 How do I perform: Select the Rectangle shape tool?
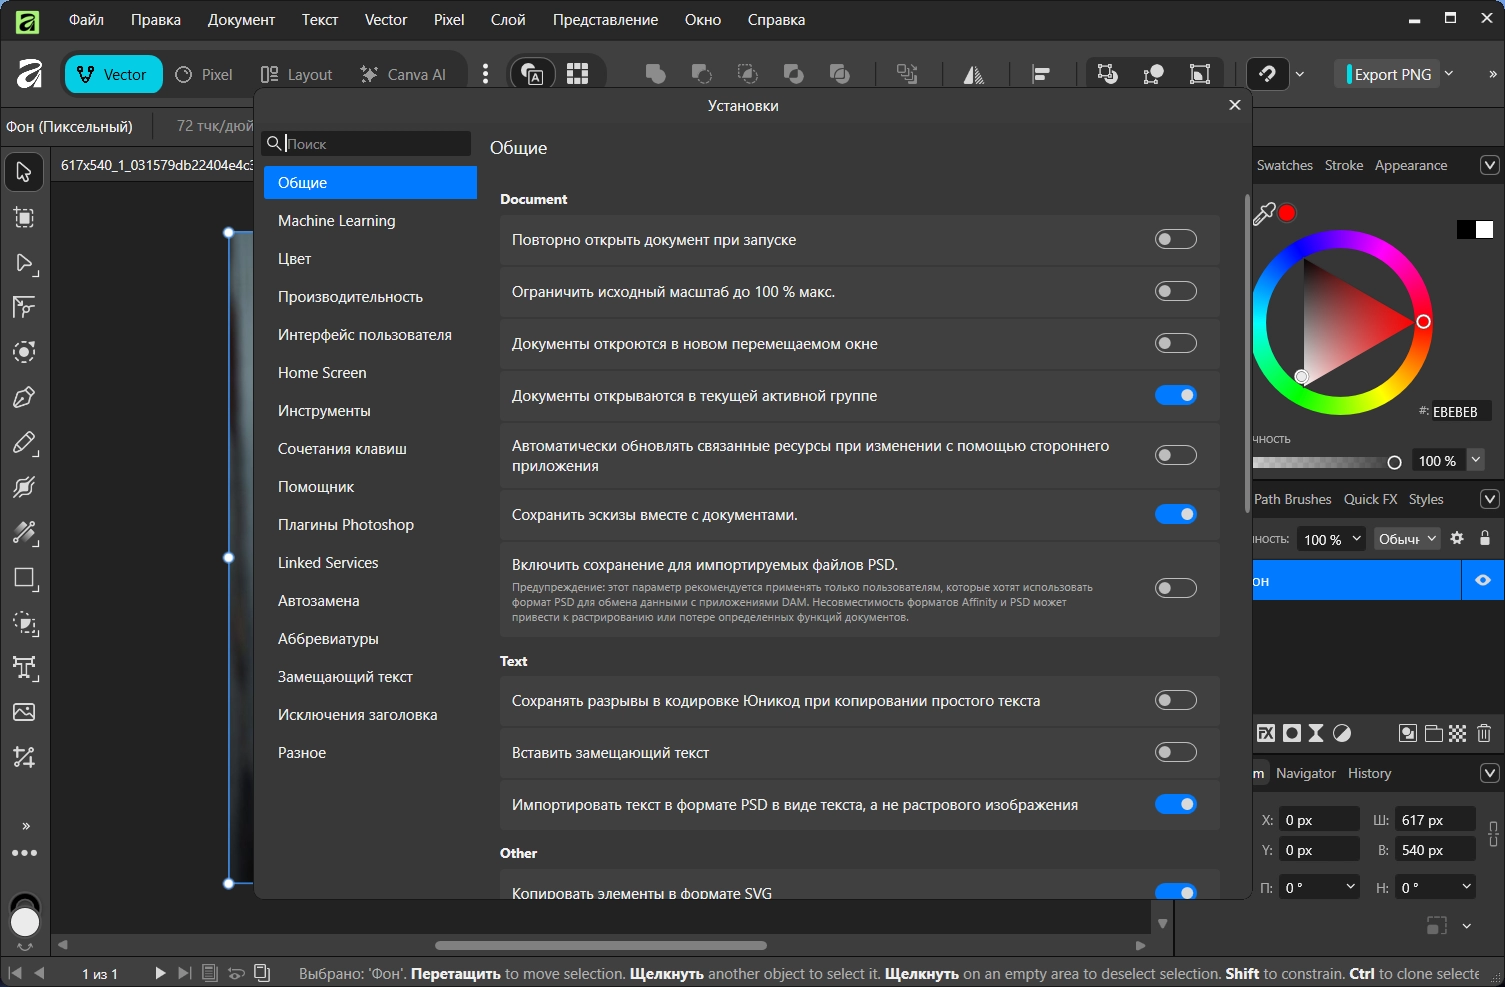[24, 578]
